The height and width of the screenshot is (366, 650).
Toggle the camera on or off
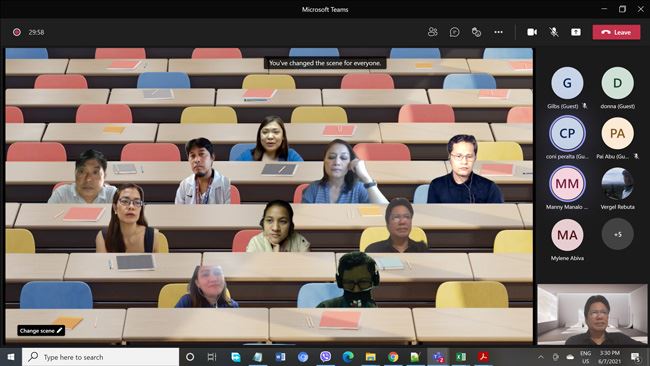tap(532, 32)
